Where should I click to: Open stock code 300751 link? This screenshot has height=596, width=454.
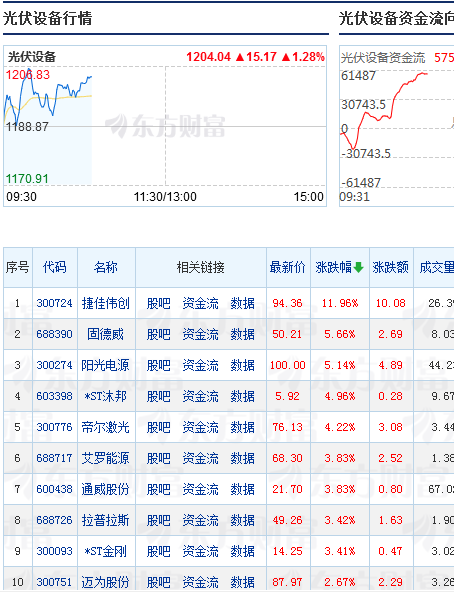(x=54, y=582)
